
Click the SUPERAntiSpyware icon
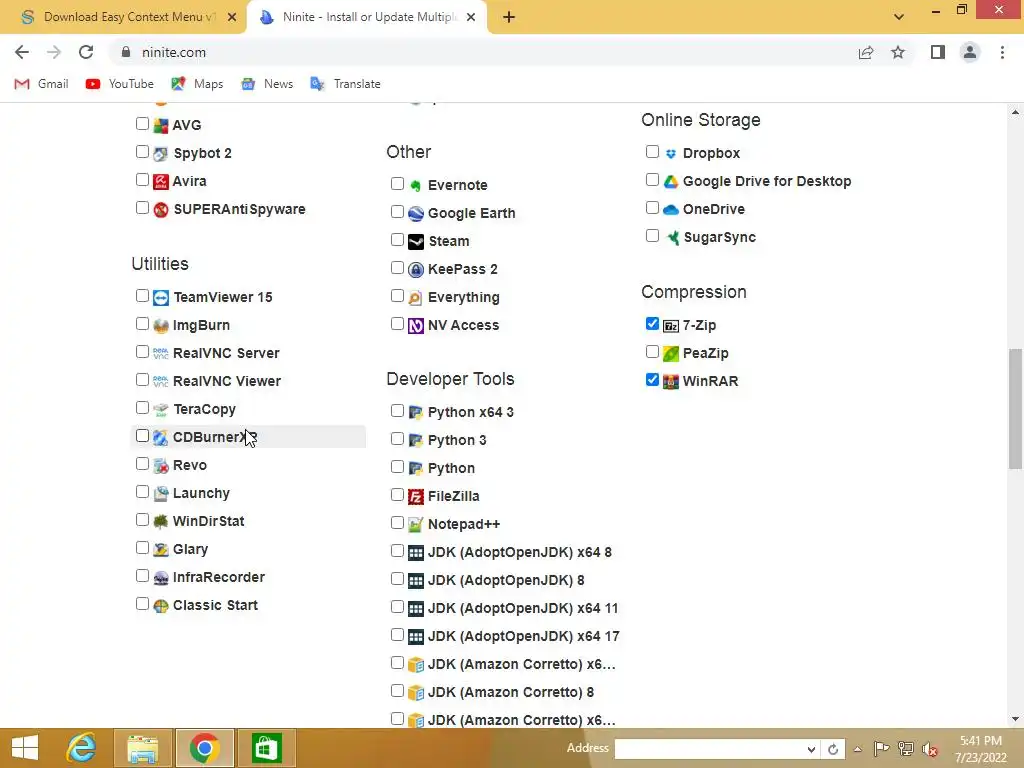161,210
